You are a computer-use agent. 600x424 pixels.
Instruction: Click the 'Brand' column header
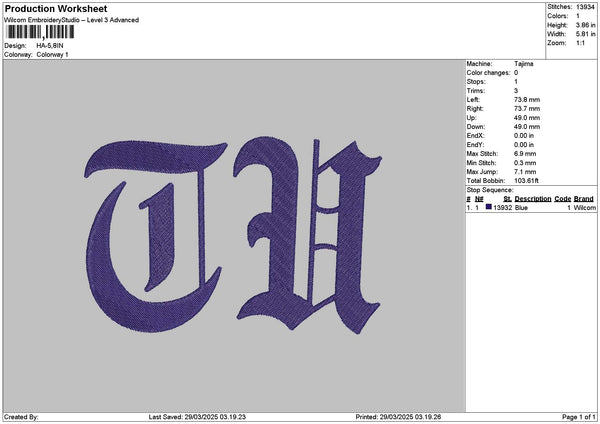pyautogui.click(x=584, y=199)
